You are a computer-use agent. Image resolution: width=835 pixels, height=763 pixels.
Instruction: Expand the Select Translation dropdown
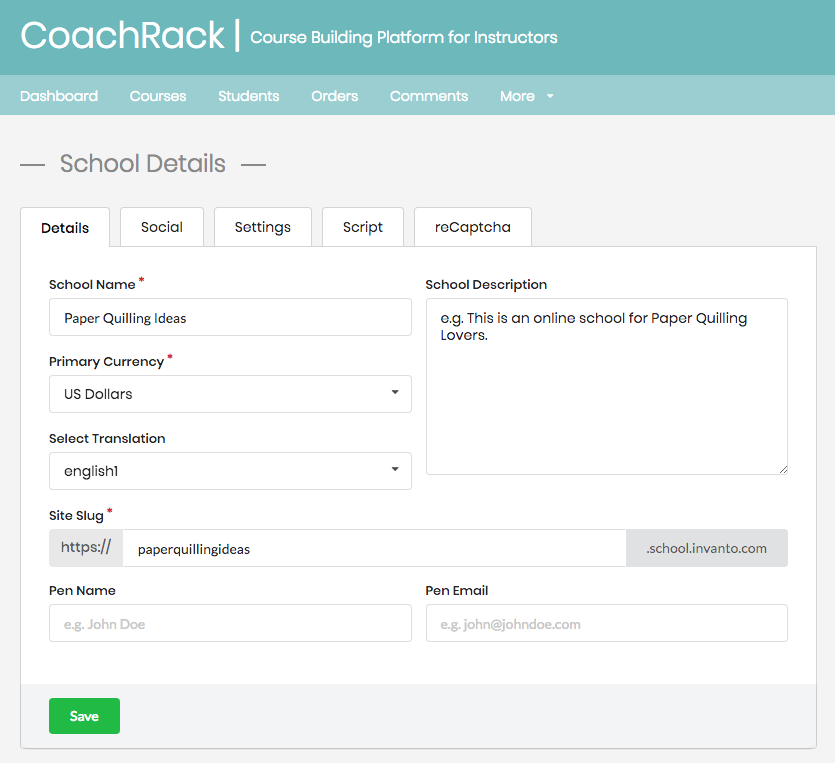[230, 471]
